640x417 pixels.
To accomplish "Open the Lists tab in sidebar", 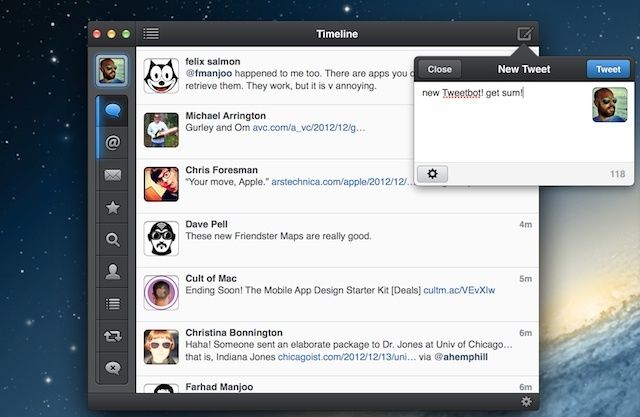I will pos(113,304).
